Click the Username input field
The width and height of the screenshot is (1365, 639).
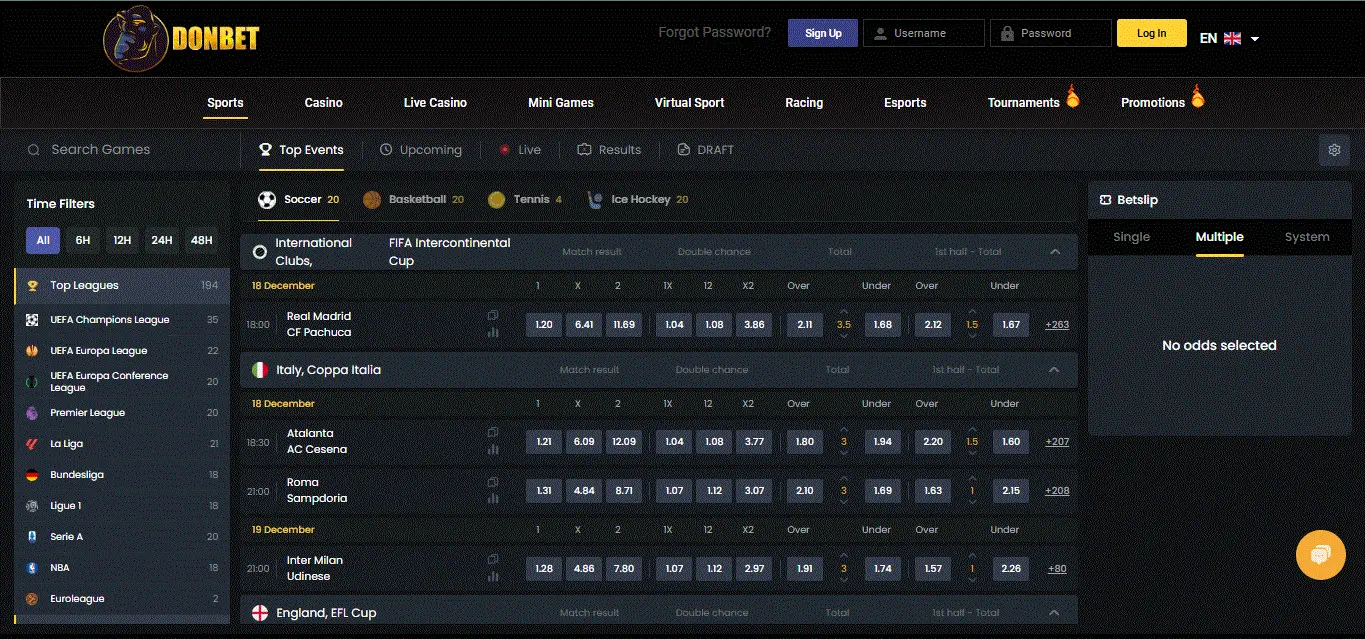pos(924,33)
